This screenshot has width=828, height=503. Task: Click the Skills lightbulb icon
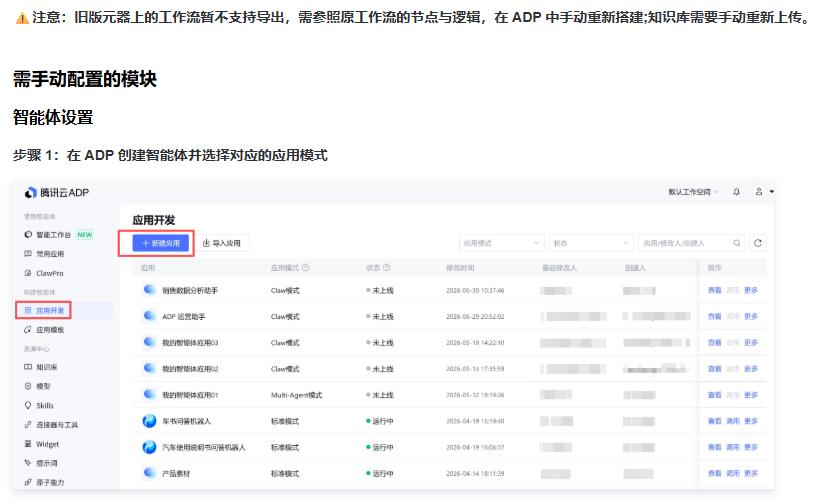pyautogui.click(x=28, y=405)
